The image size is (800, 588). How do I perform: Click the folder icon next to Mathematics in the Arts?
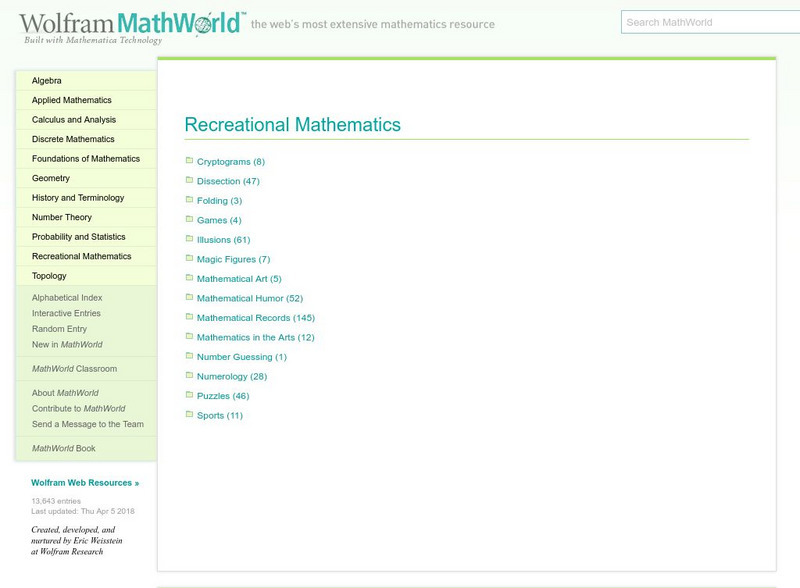click(x=189, y=336)
